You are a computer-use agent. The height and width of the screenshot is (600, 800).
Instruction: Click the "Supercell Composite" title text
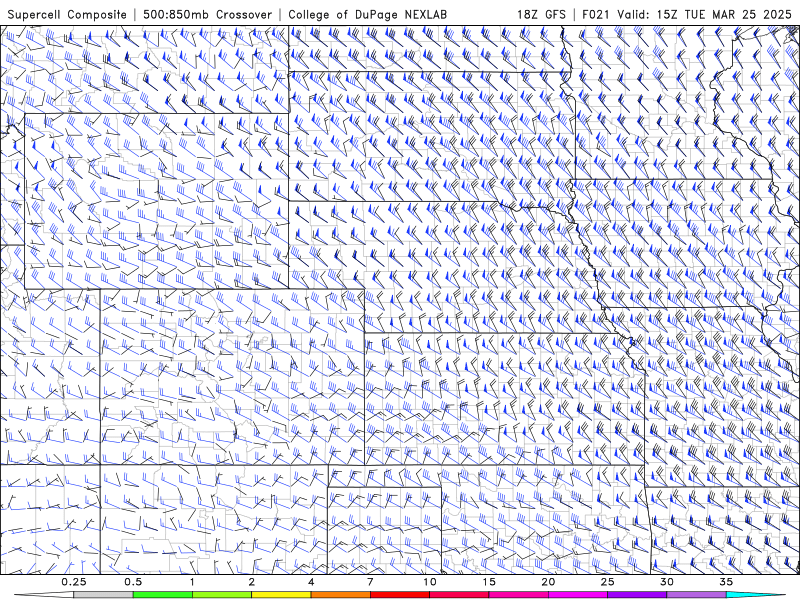[x=67, y=14]
